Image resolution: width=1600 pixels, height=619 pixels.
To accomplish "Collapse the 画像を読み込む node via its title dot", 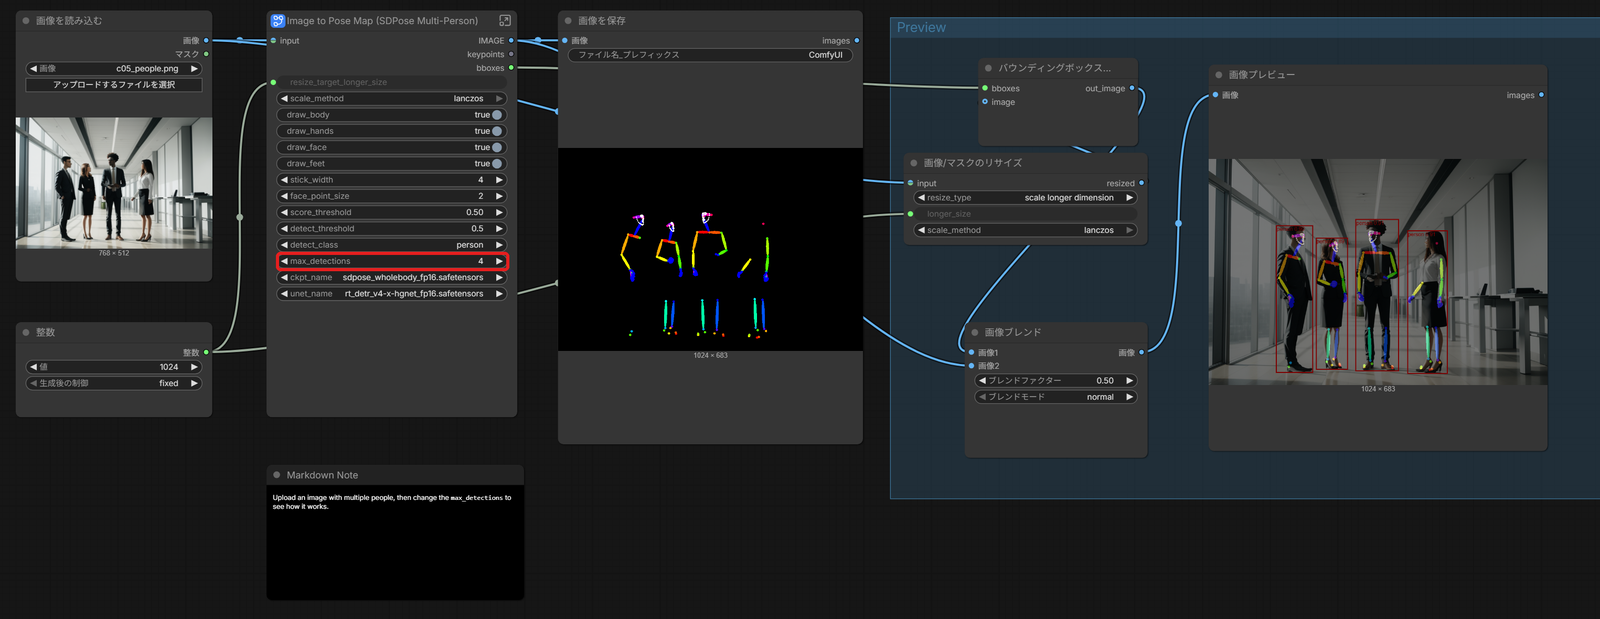I will [x=26, y=20].
